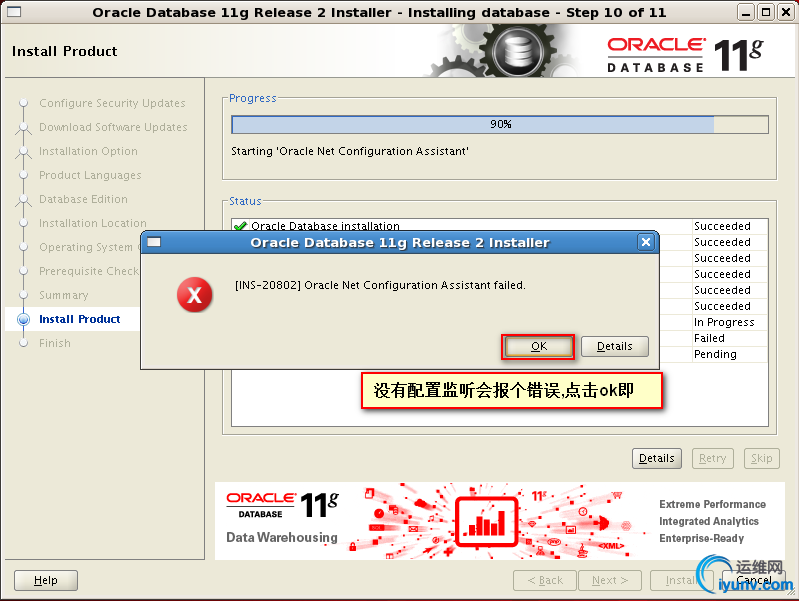Click the 90% progress bar
799x601 pixels.
[500, 124]
